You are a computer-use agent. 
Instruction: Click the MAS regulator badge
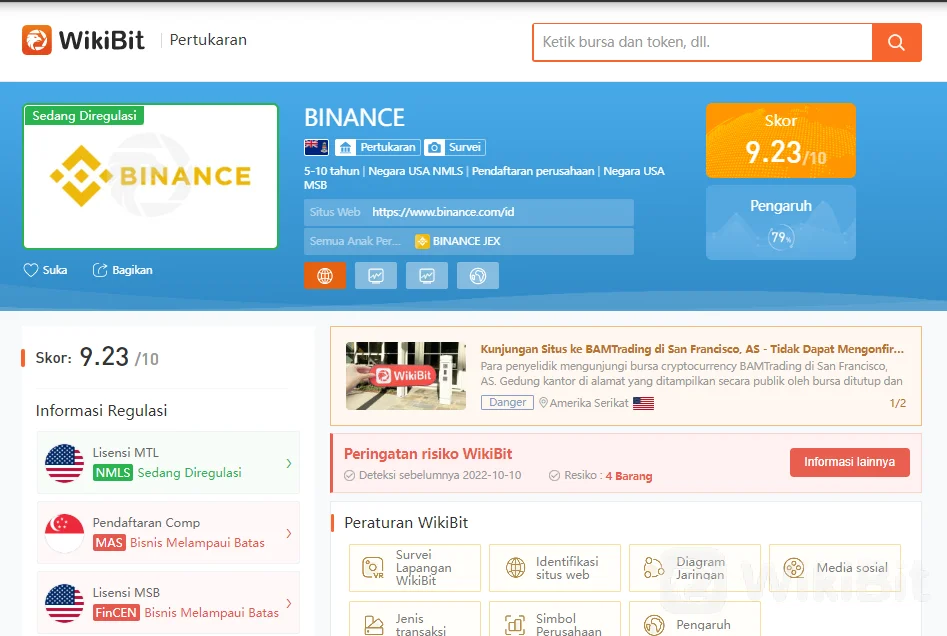point(109,542)
